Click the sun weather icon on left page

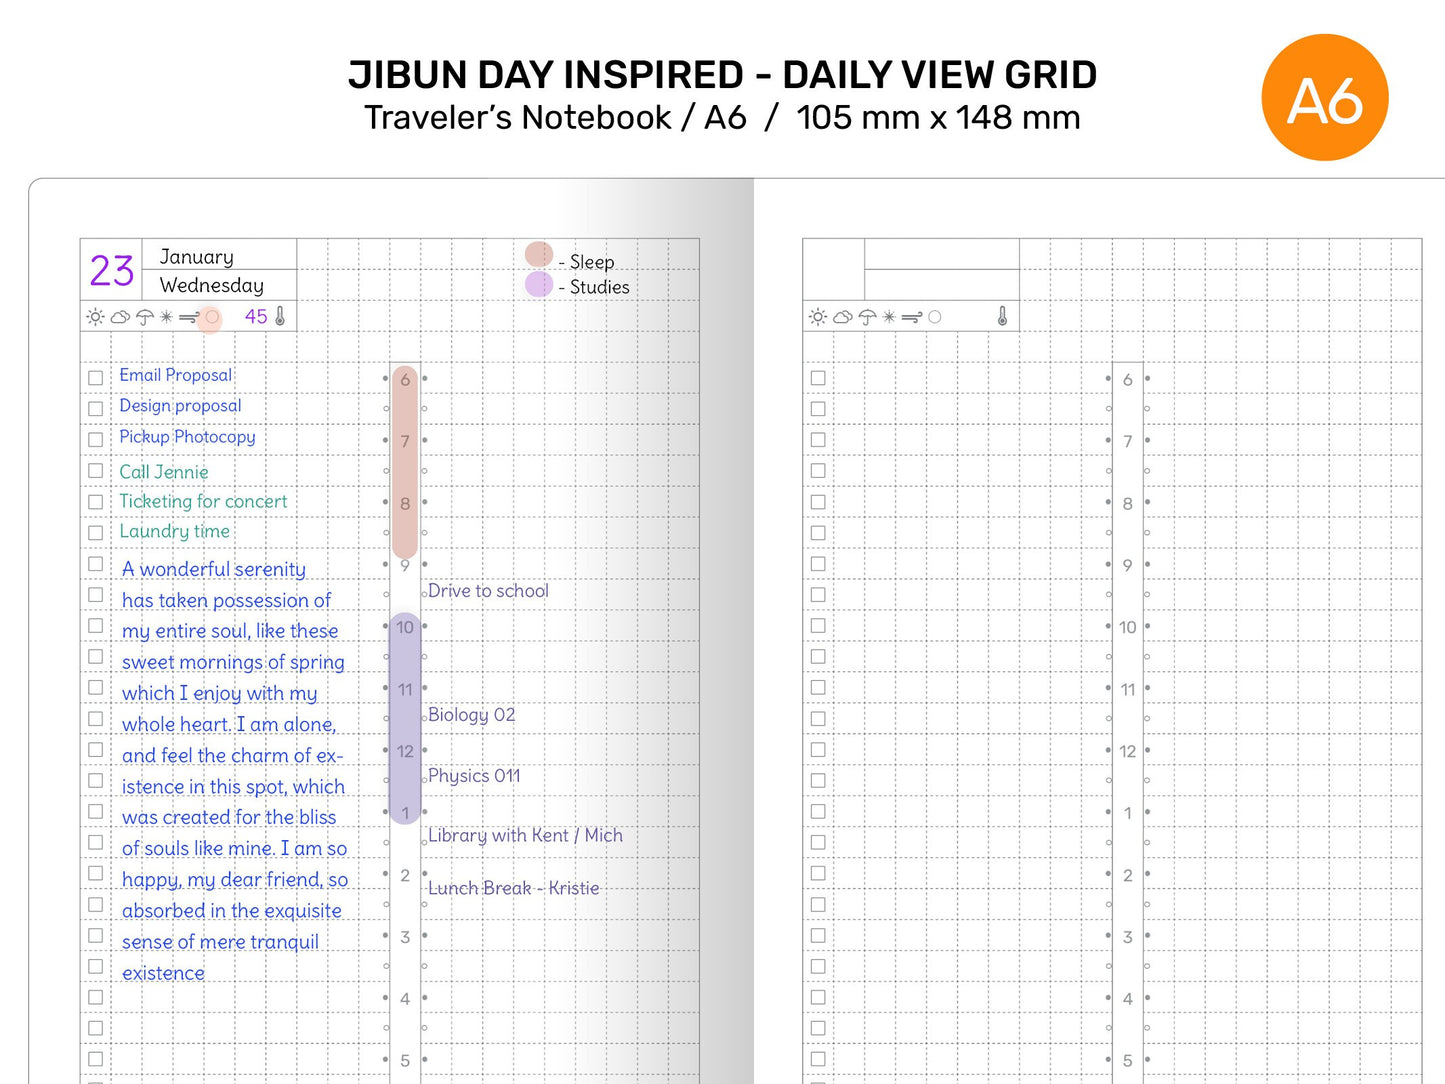[95, 317]
